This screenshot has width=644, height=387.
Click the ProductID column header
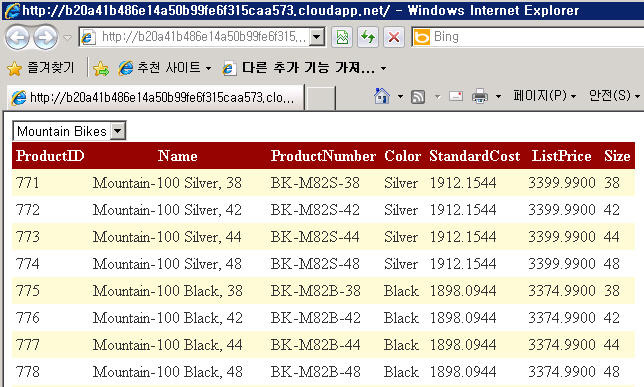tap(50, 156)
